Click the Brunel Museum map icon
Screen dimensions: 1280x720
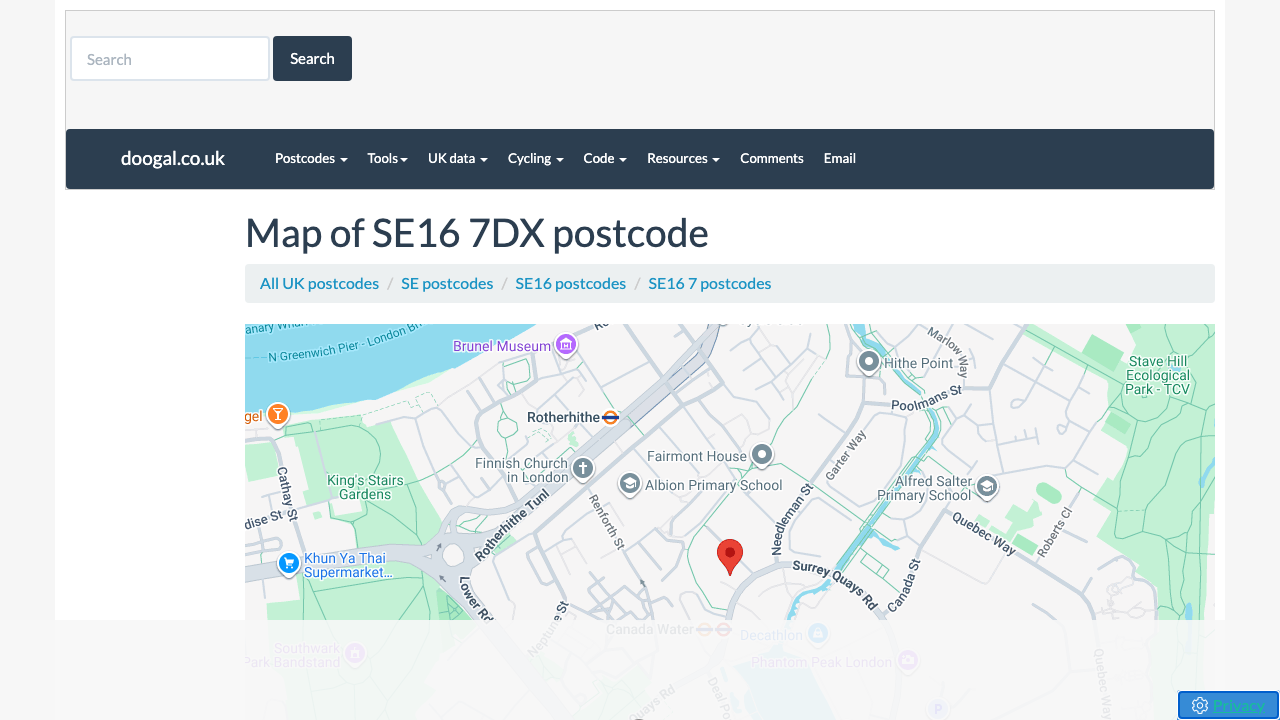click(565, 344)
